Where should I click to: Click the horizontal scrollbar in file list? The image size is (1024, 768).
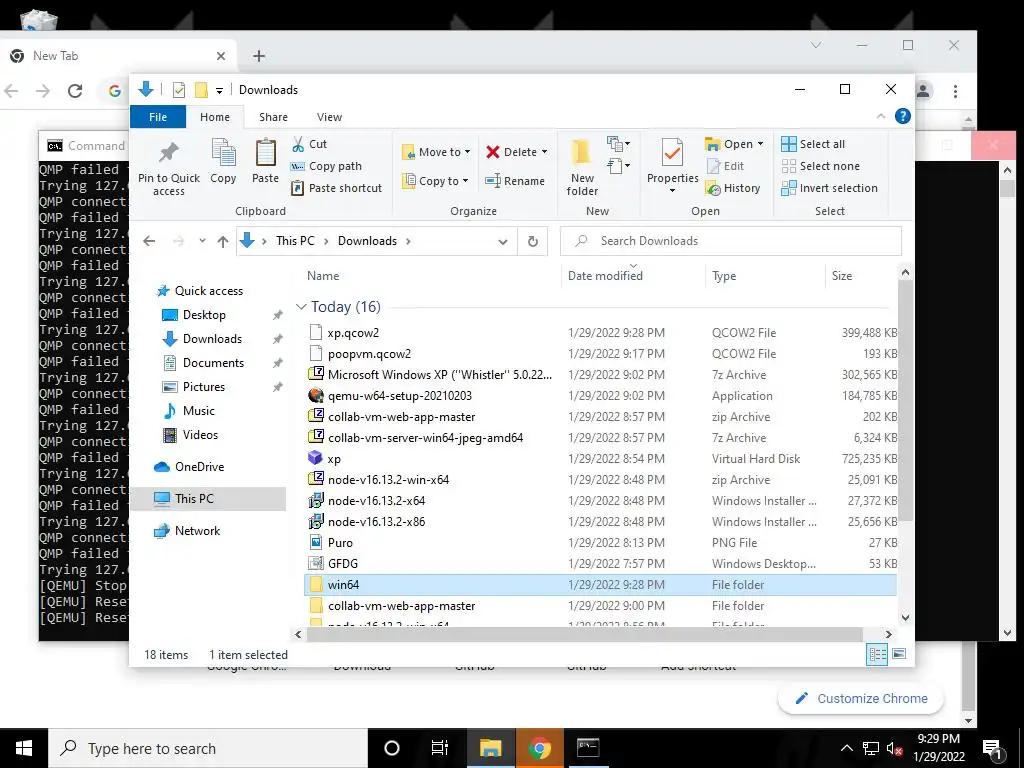(x=584, y=633)
